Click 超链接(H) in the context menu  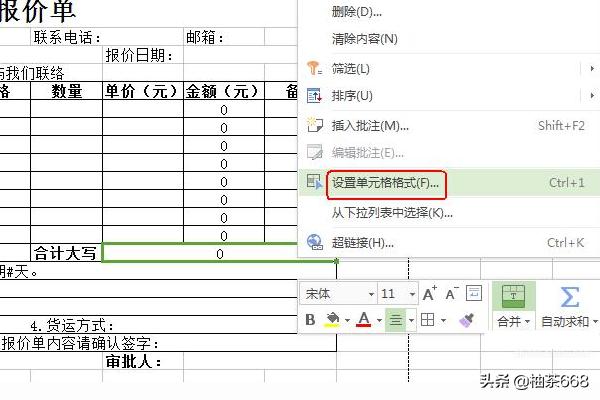(362, 242)
